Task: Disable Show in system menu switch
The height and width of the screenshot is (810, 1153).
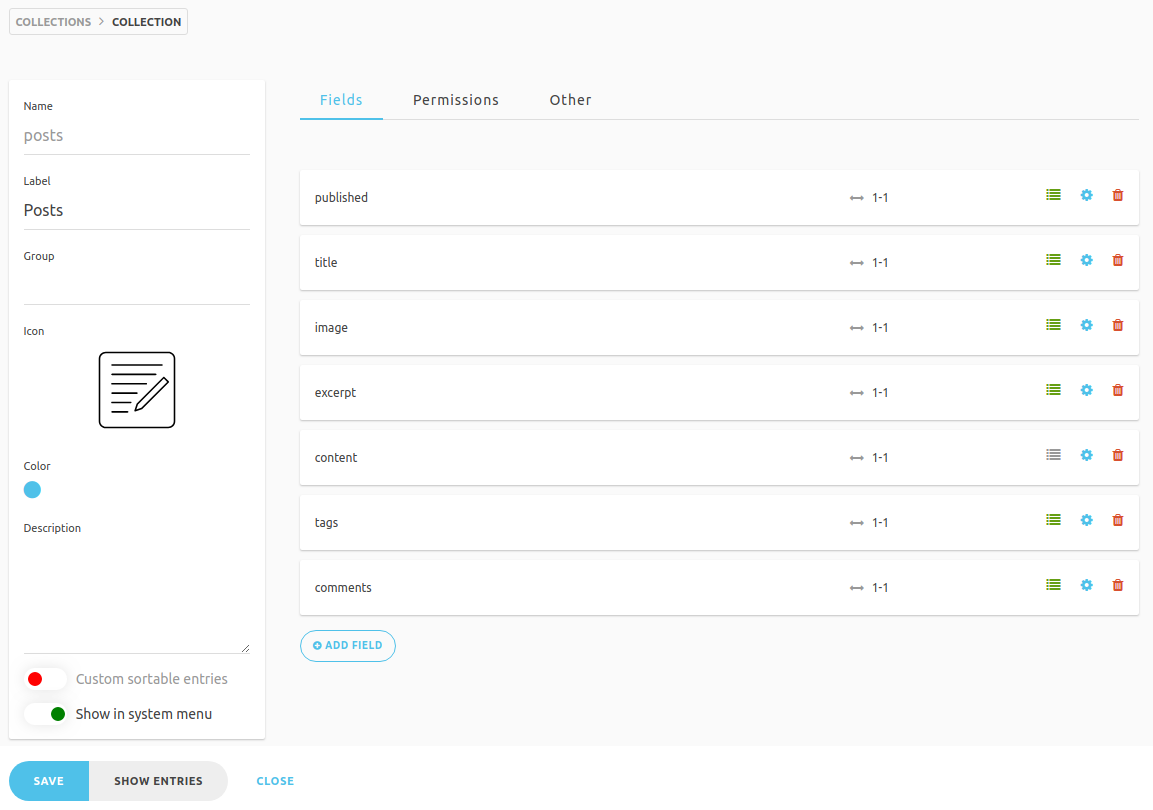Action: pyautogui.click(x=46, y=714)
